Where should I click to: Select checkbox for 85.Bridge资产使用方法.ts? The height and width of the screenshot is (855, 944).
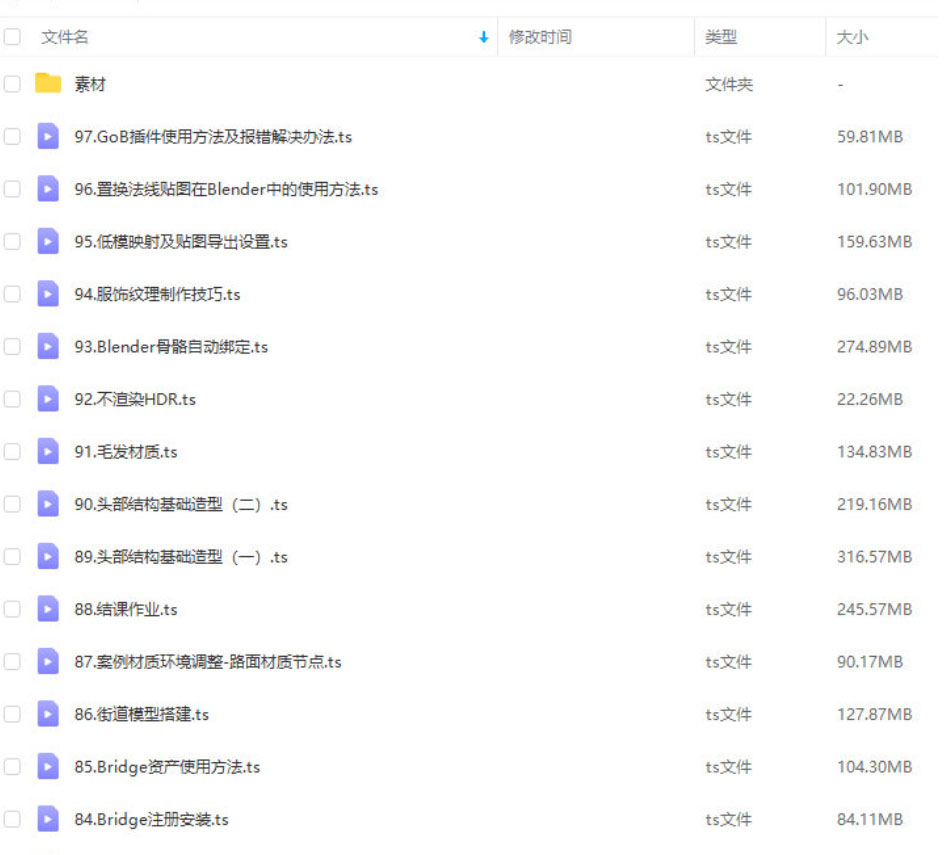(x=12, y=766)
